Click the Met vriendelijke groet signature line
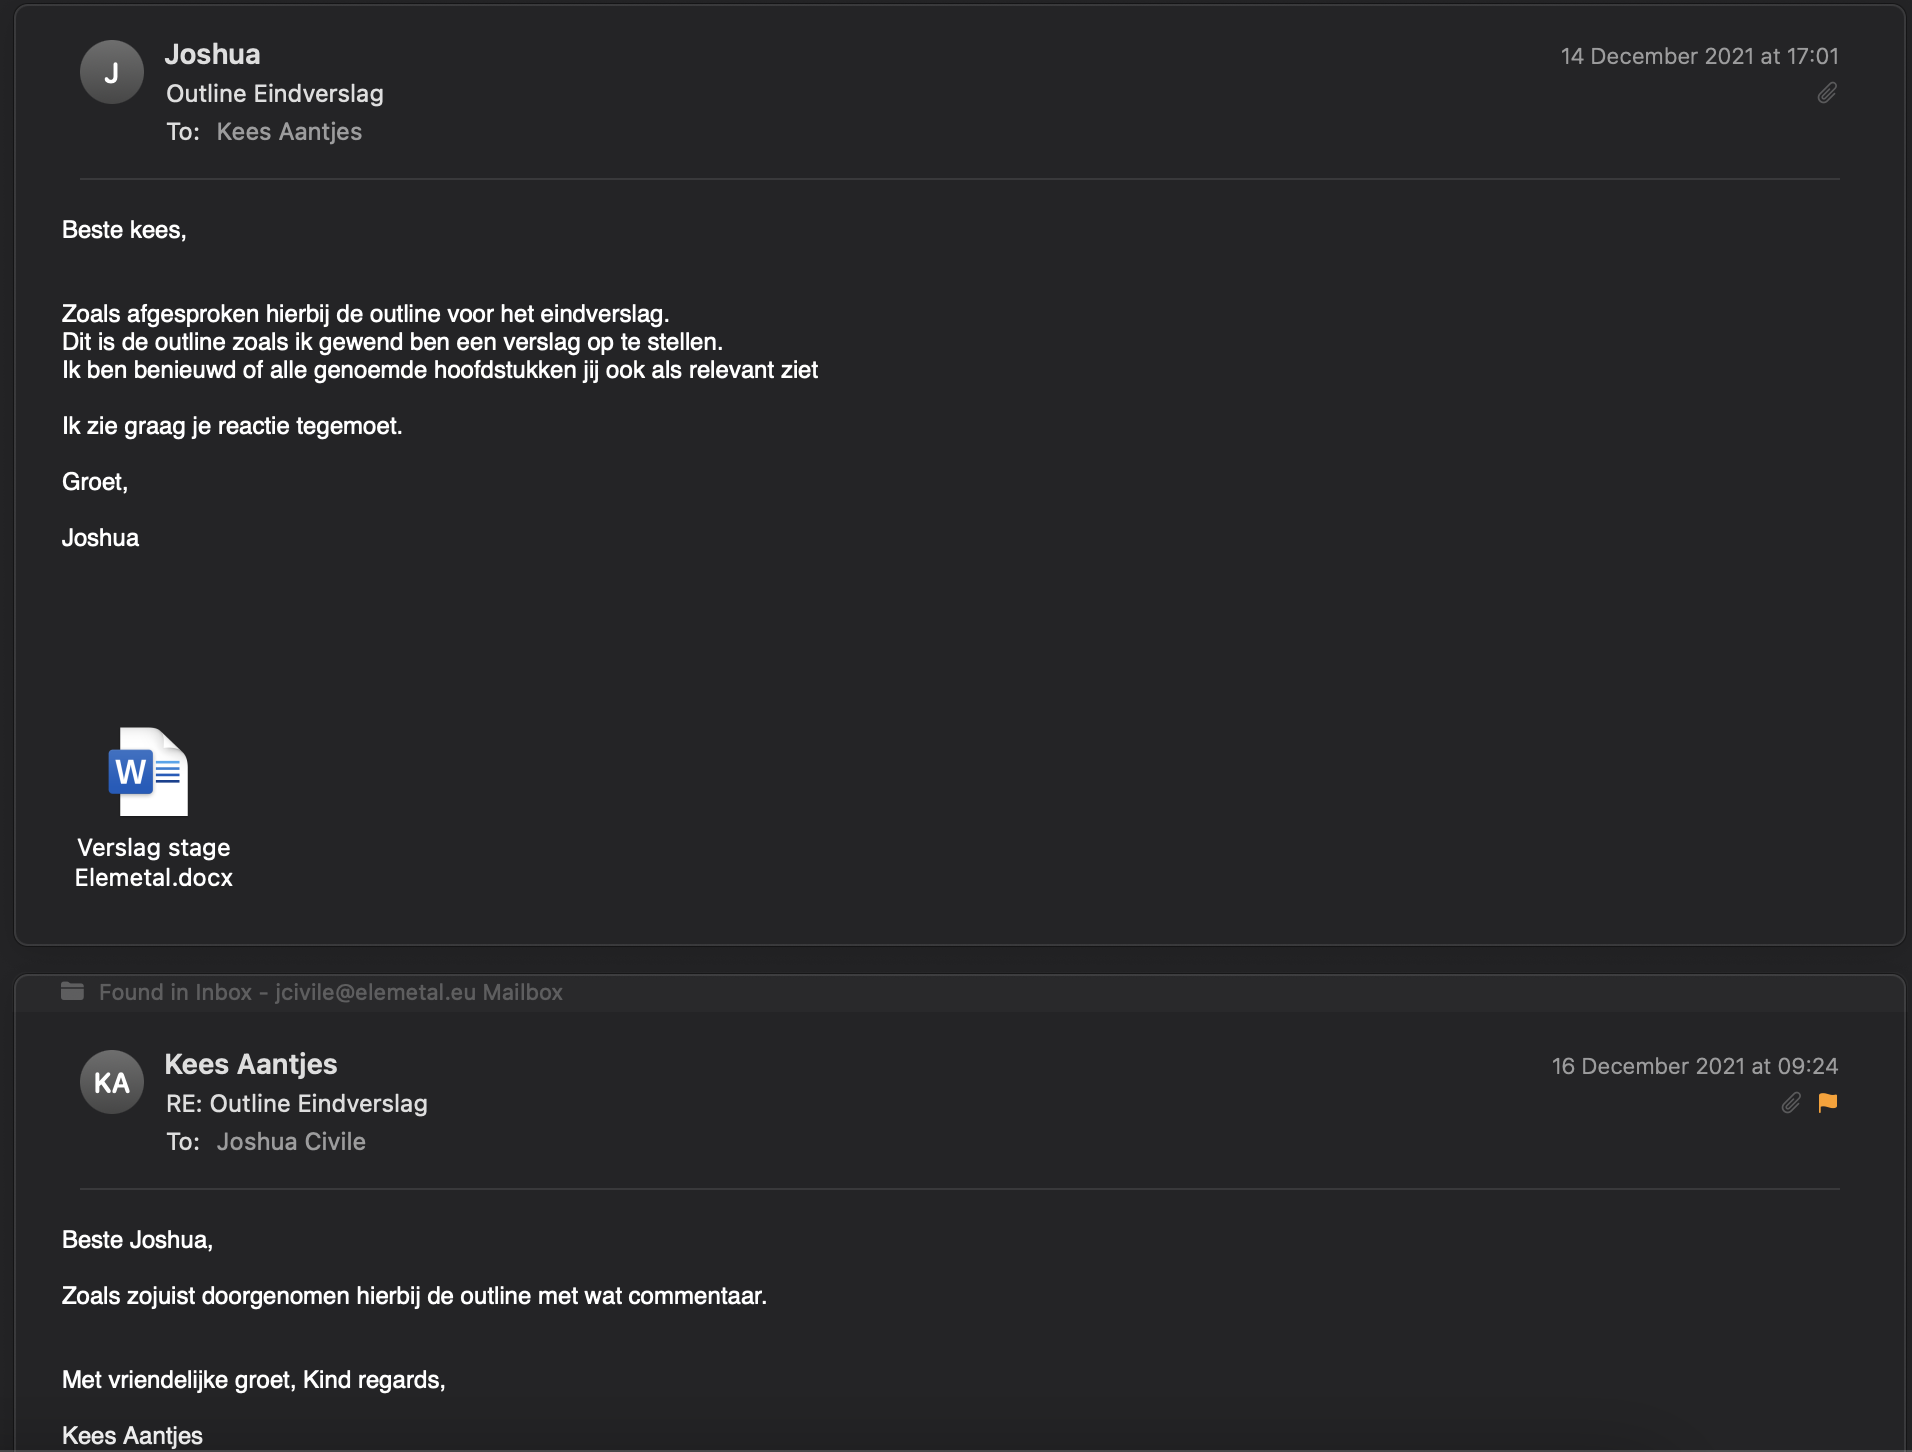Viewport: 1912px width, 1452px height. point(254,1380)
